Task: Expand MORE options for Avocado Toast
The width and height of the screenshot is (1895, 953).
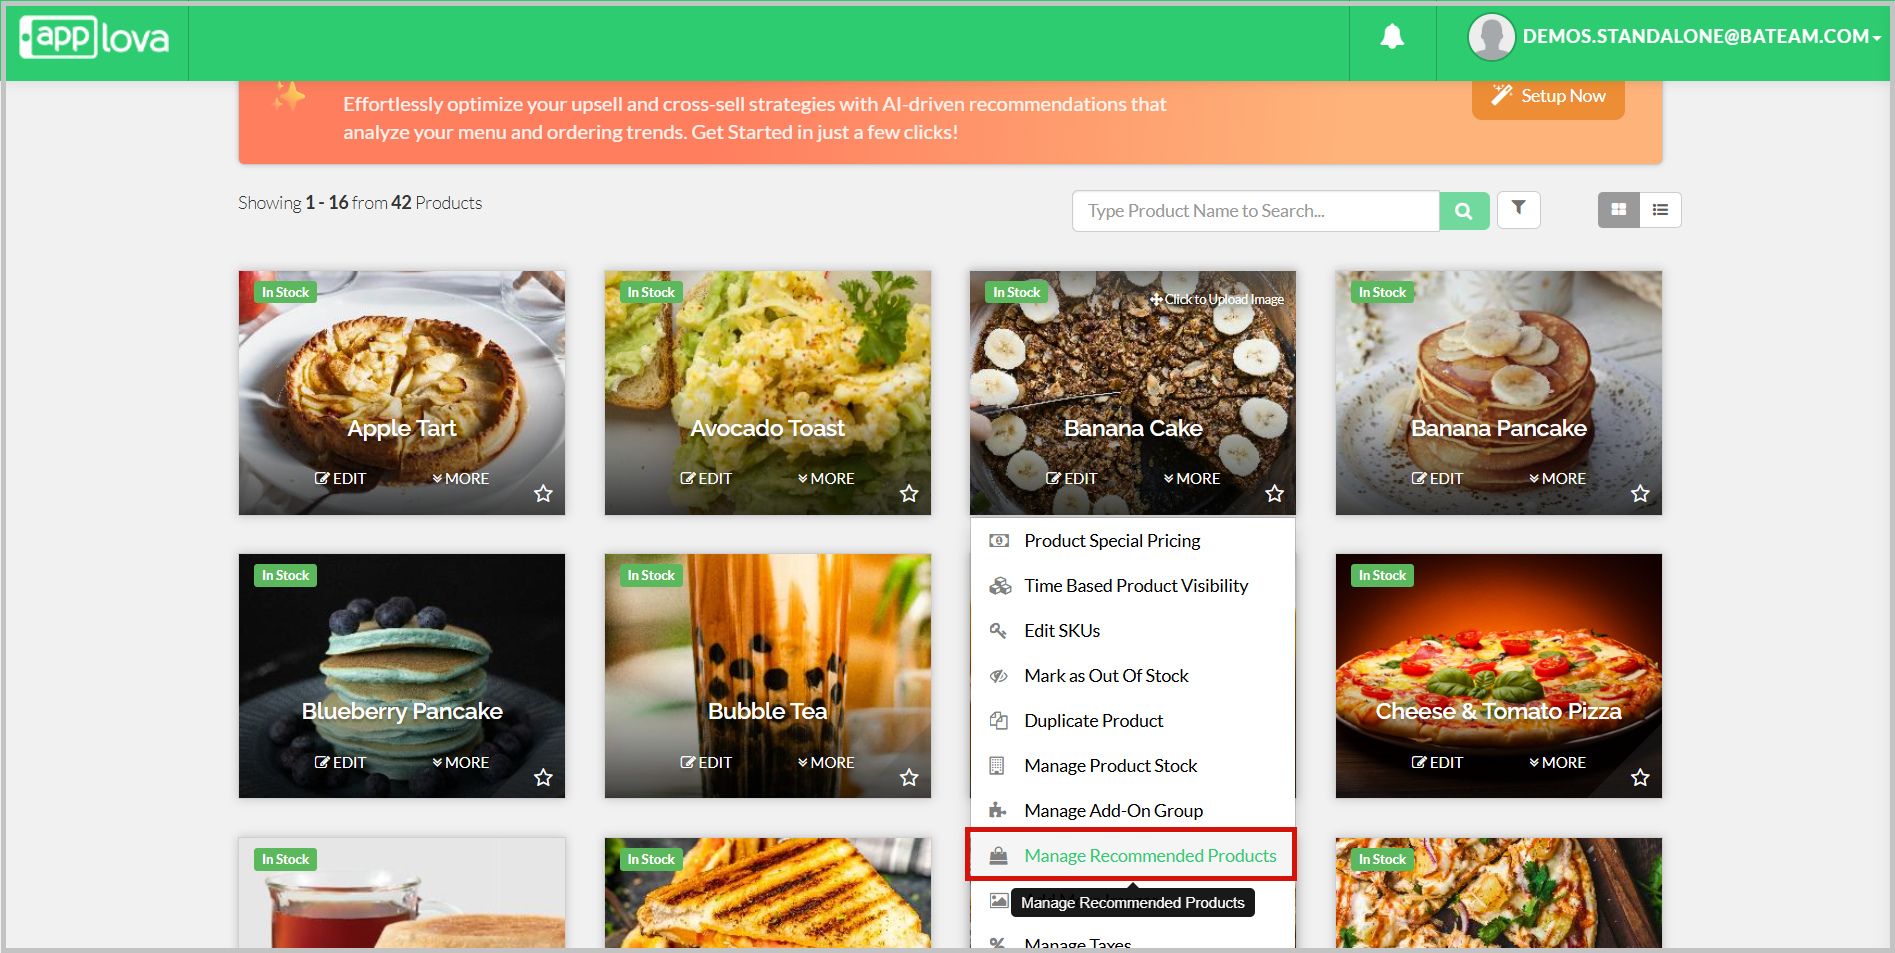Action: 826,479
